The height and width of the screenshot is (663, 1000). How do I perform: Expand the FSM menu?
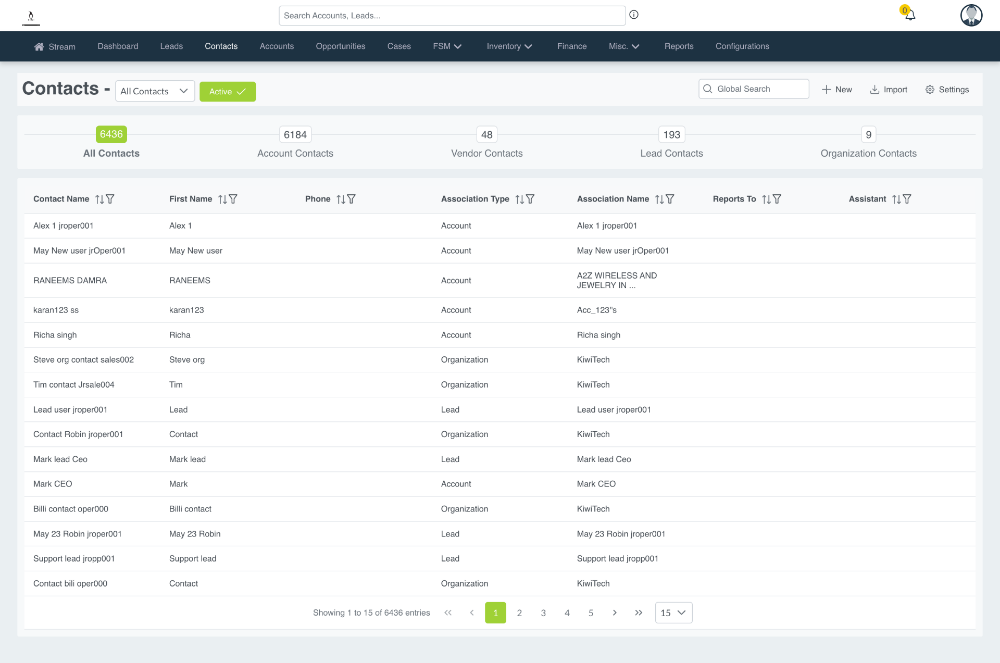447,46
